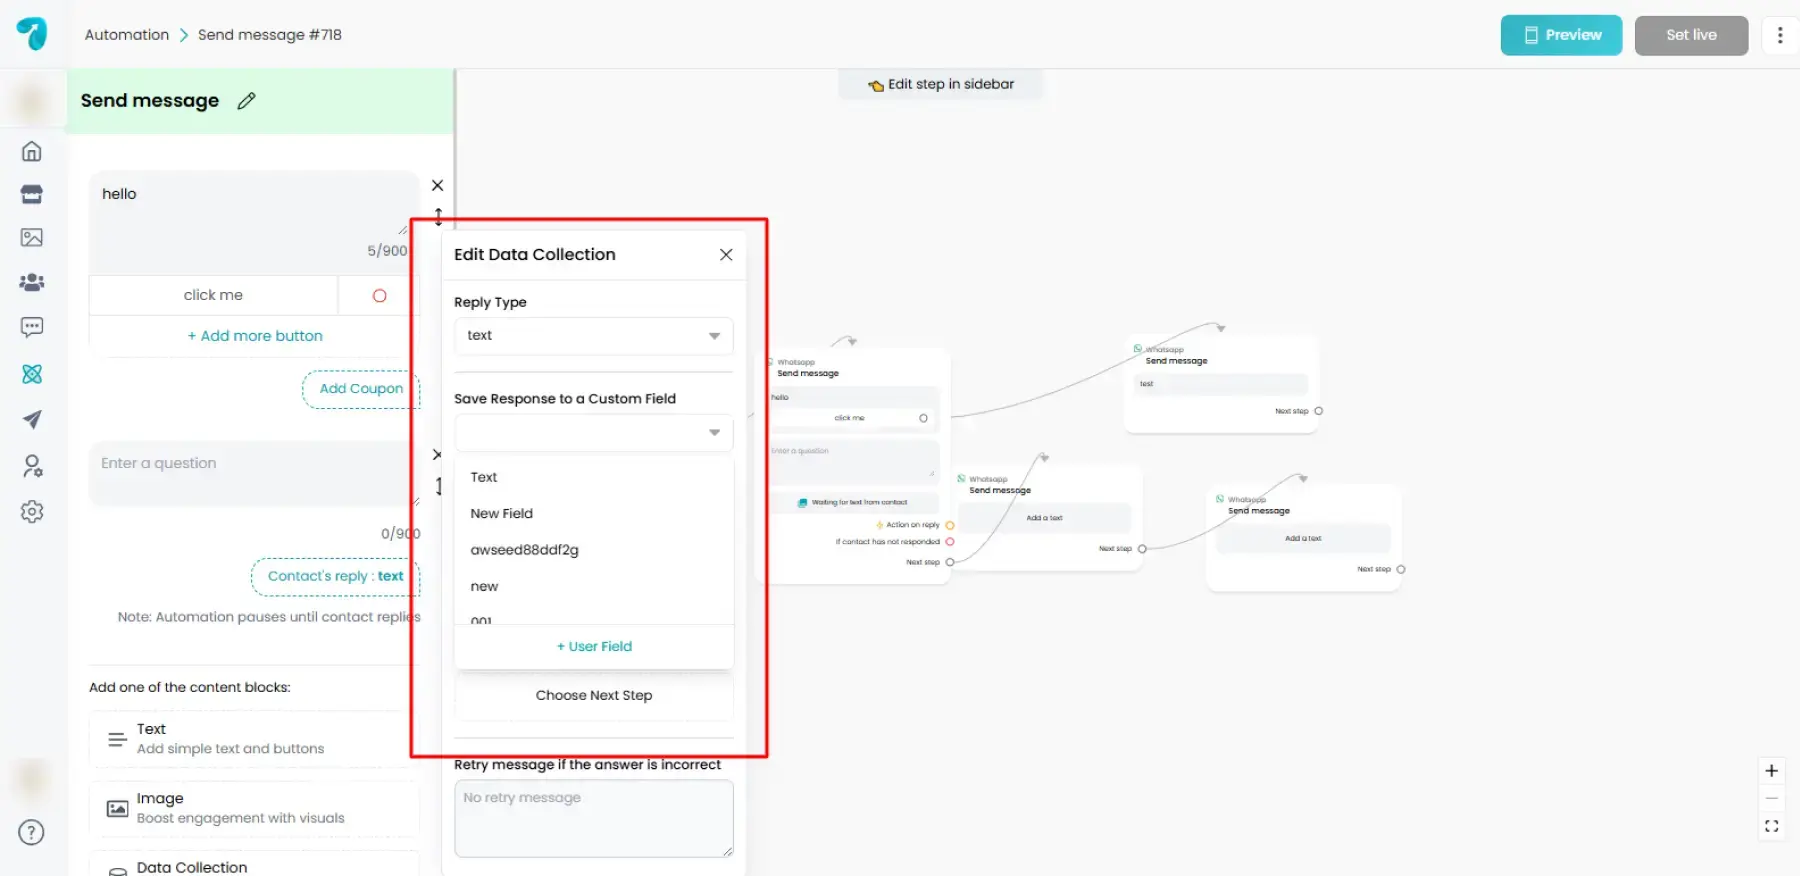Open the three-dot more options menu
This screenshot has height=876, width=1800.
pyautogui.click(x=1779, y=36)
